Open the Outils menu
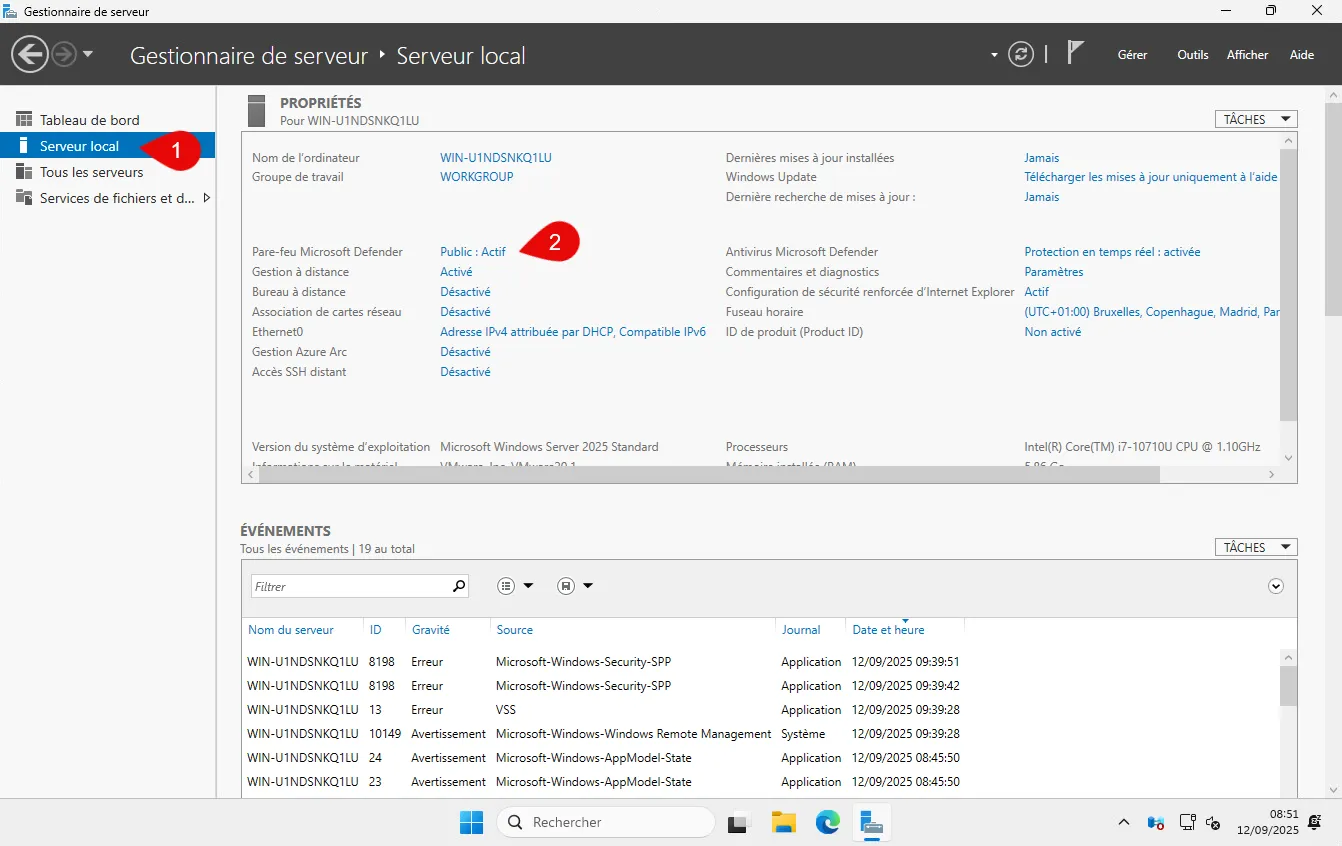 (1192, 55)
